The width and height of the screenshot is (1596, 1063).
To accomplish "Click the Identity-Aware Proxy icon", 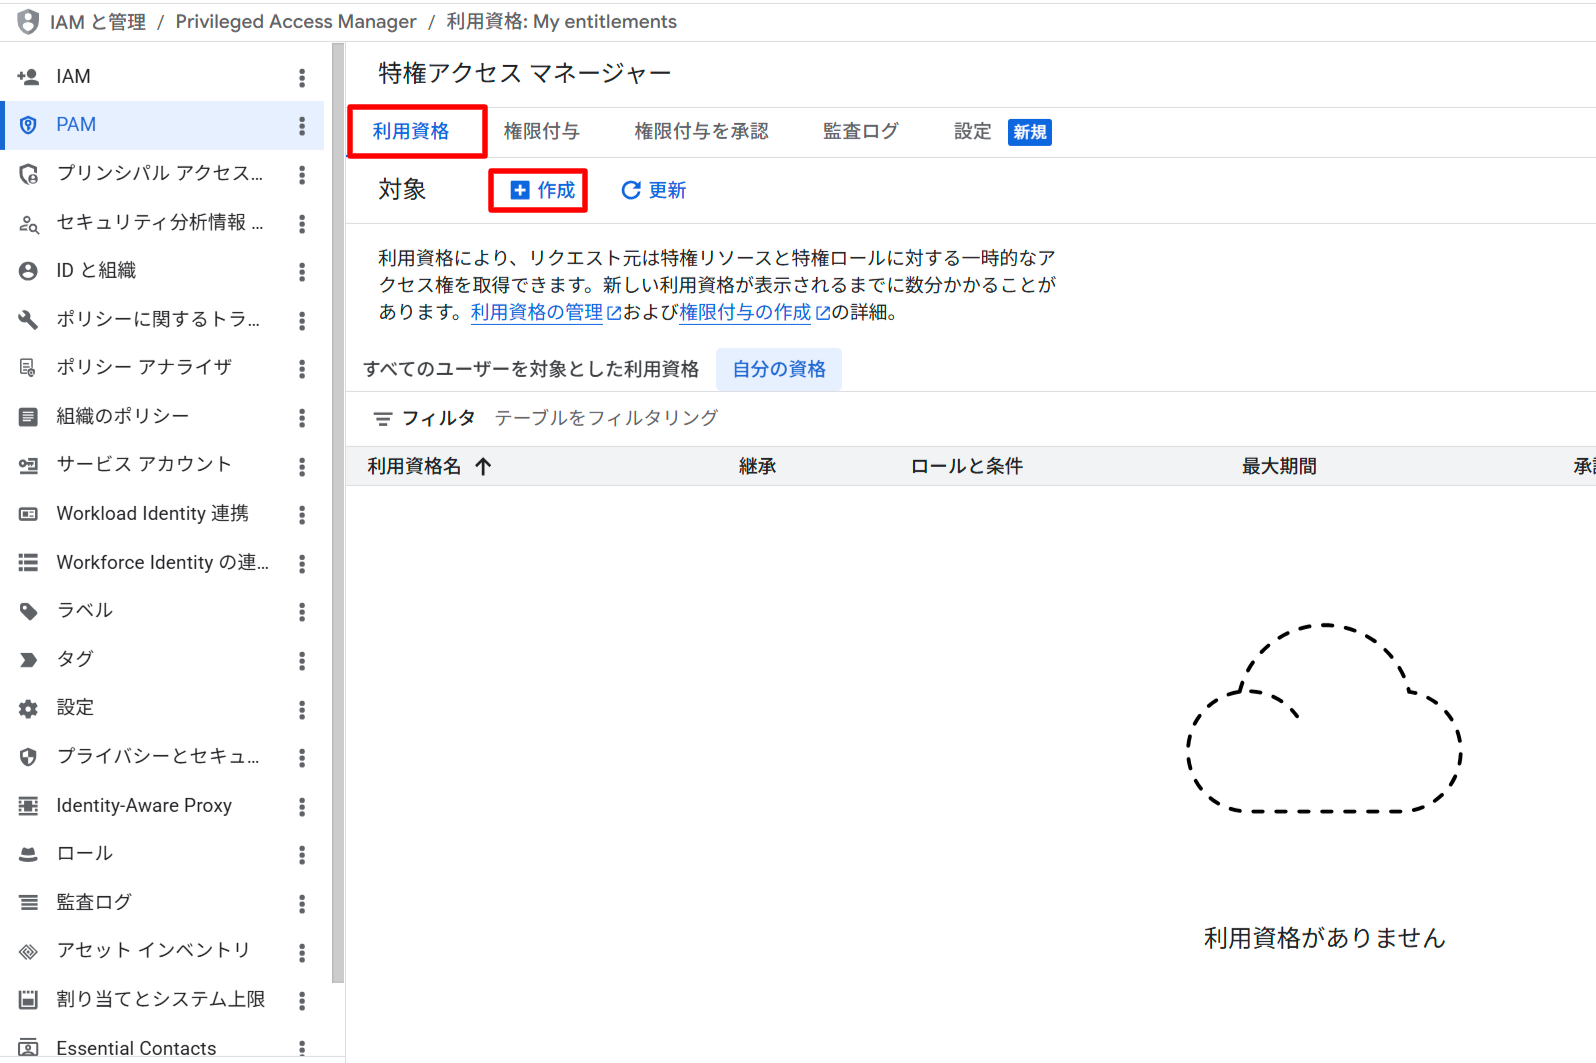I will [28, 806].
